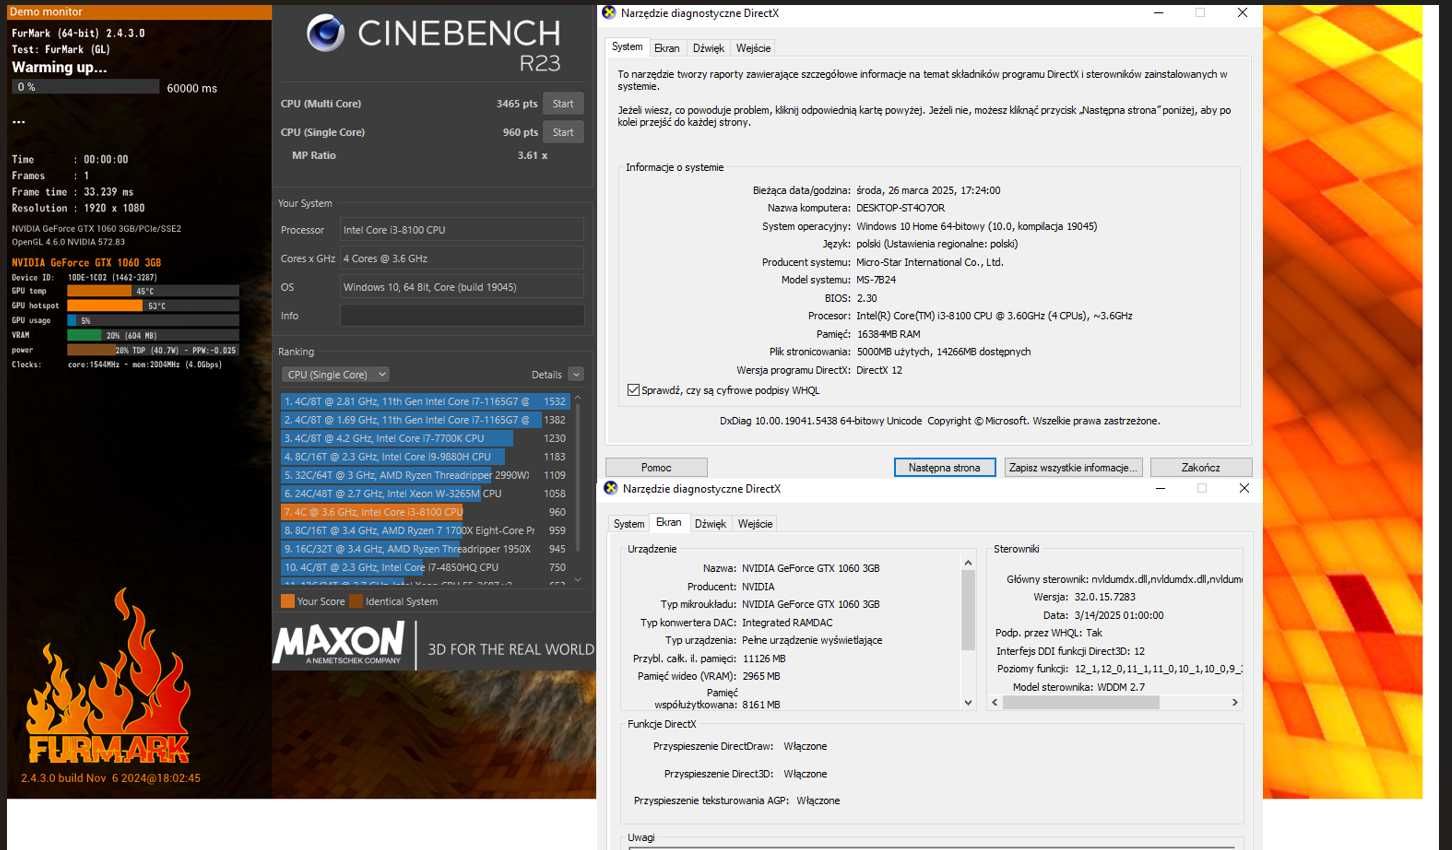Select the i7-1165G7 2.81 GHz ranking row
This screenshot has width=1452, height=850.
tap(426, 401)
